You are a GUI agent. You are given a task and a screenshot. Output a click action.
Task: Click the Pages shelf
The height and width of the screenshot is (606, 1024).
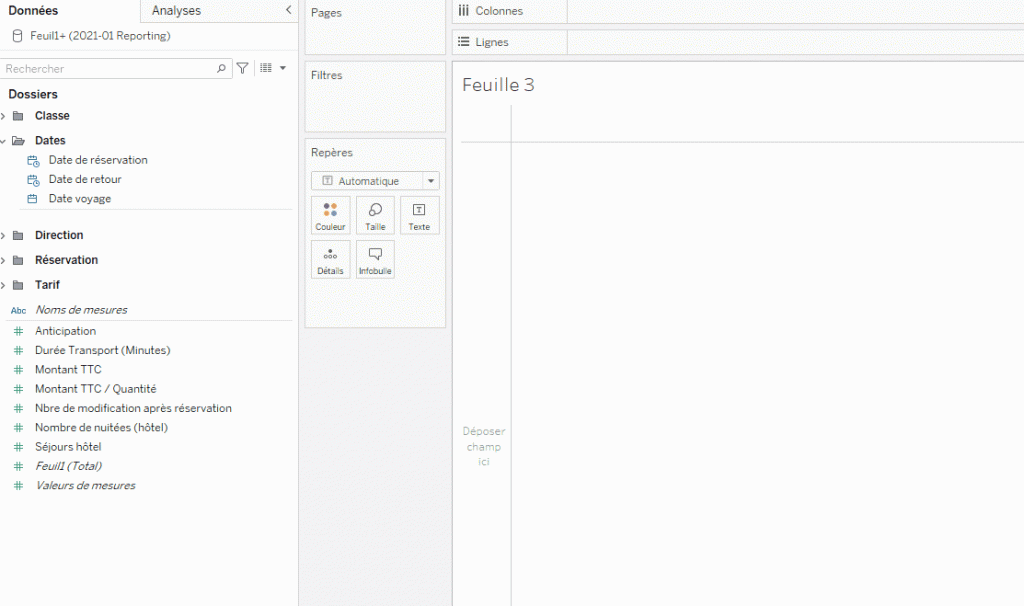(x=376, y=27)
